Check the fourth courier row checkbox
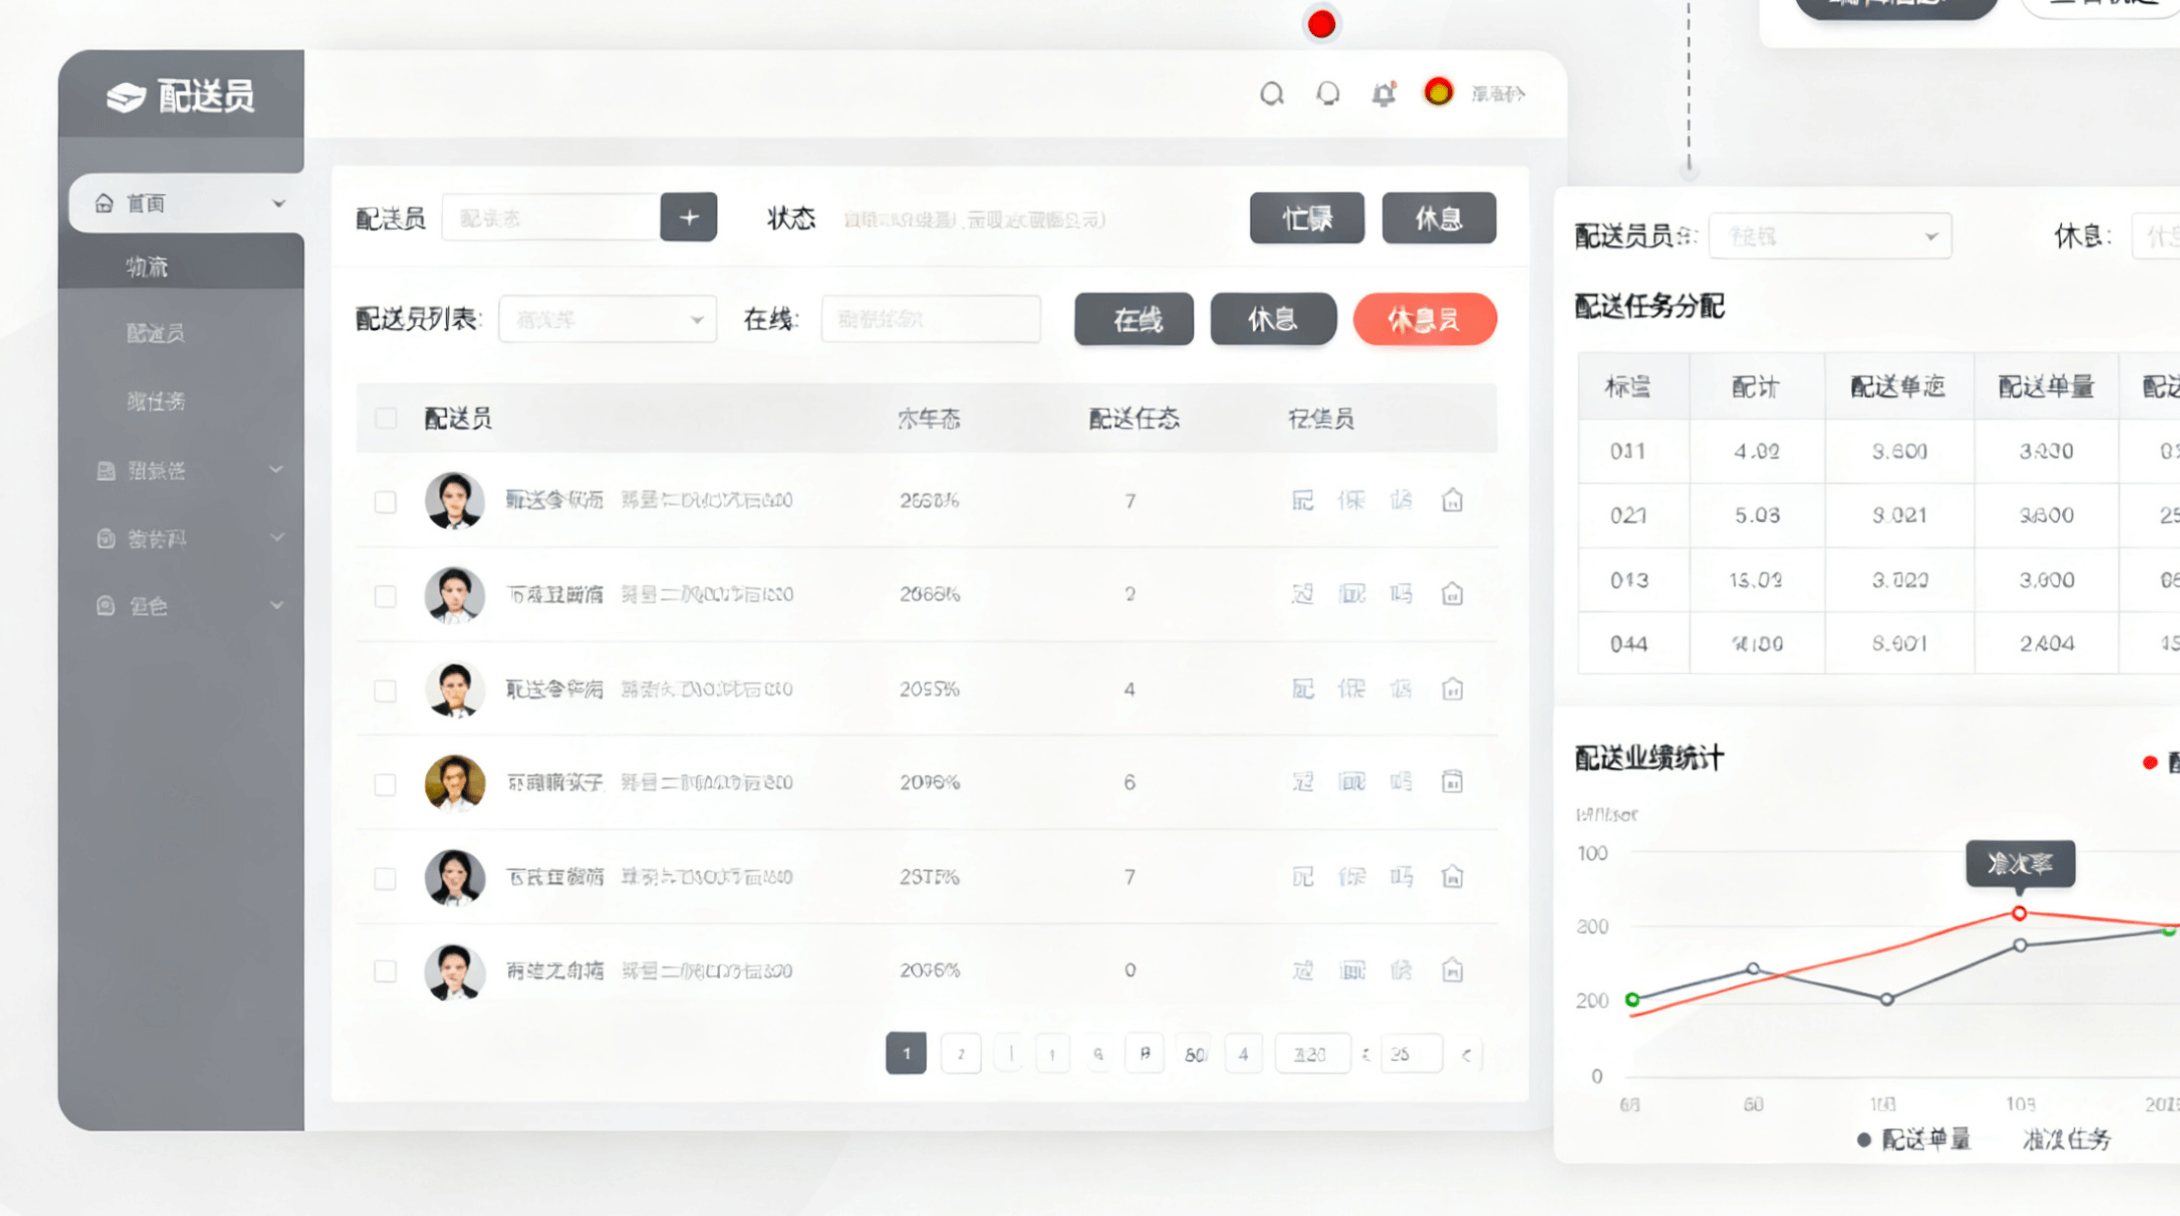This screenshot has width=2180, height=1216. [x=386, y=784]
